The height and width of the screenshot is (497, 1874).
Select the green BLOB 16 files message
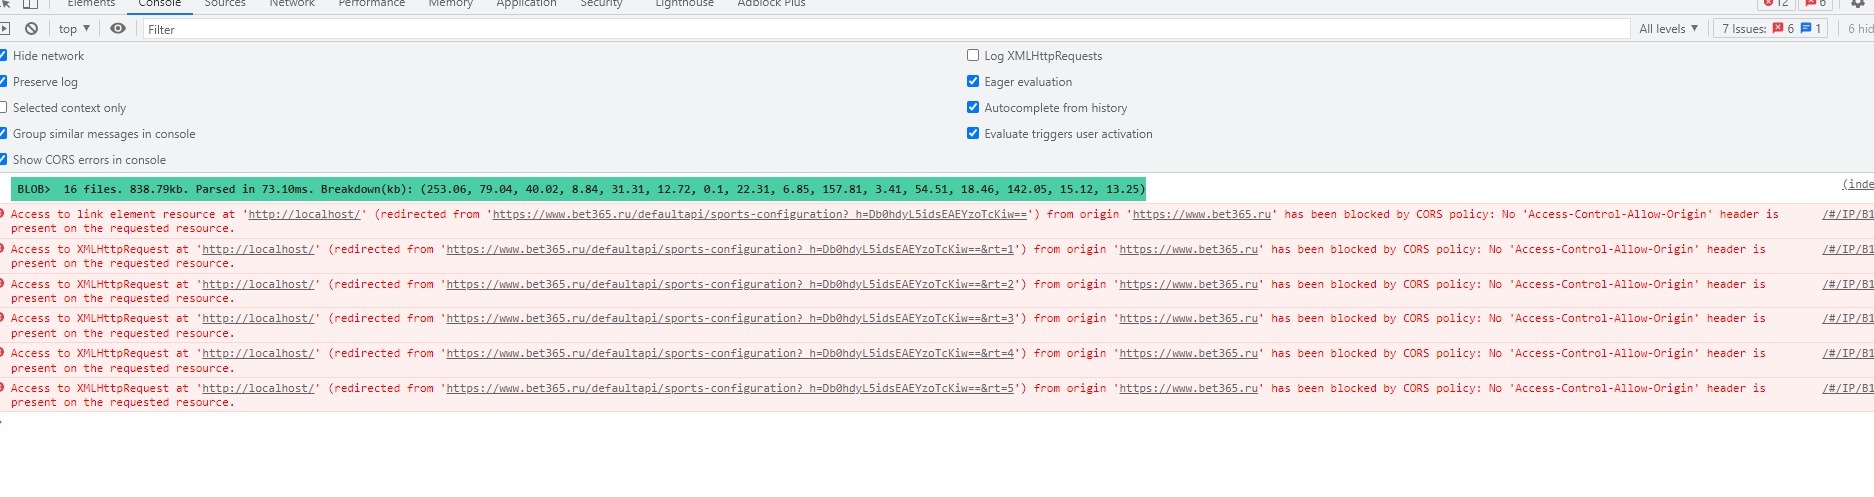click(x=578, y=189)
